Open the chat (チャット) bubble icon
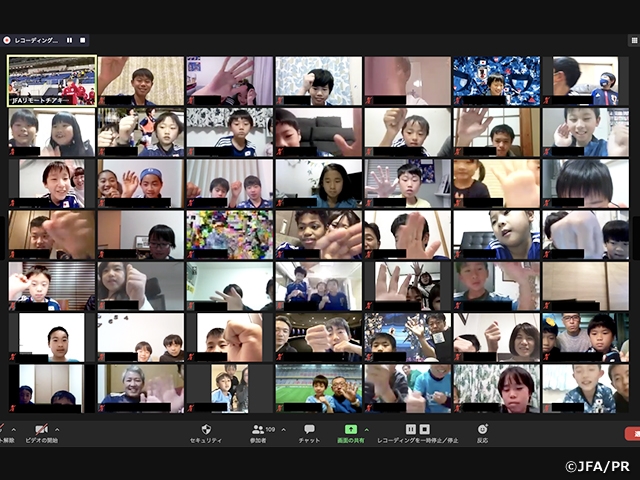Viewport: 640px width, 480px height. pos(308,429)
